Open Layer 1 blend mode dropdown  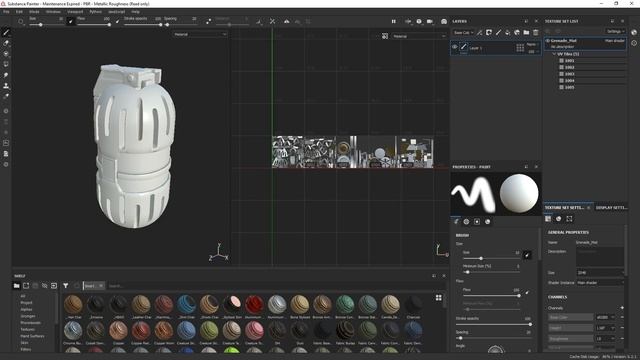[x=531, y=44]
